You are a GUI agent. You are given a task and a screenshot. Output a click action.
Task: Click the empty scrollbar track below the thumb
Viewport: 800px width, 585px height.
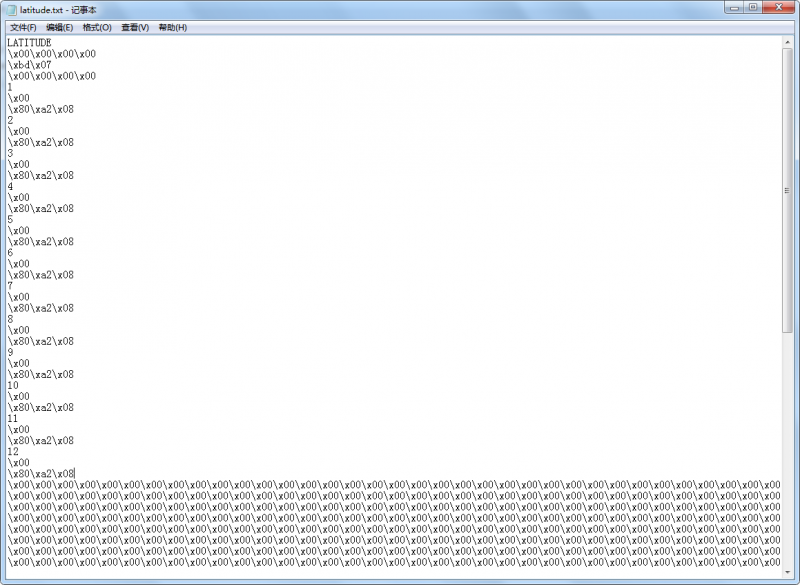coord(787,450)
